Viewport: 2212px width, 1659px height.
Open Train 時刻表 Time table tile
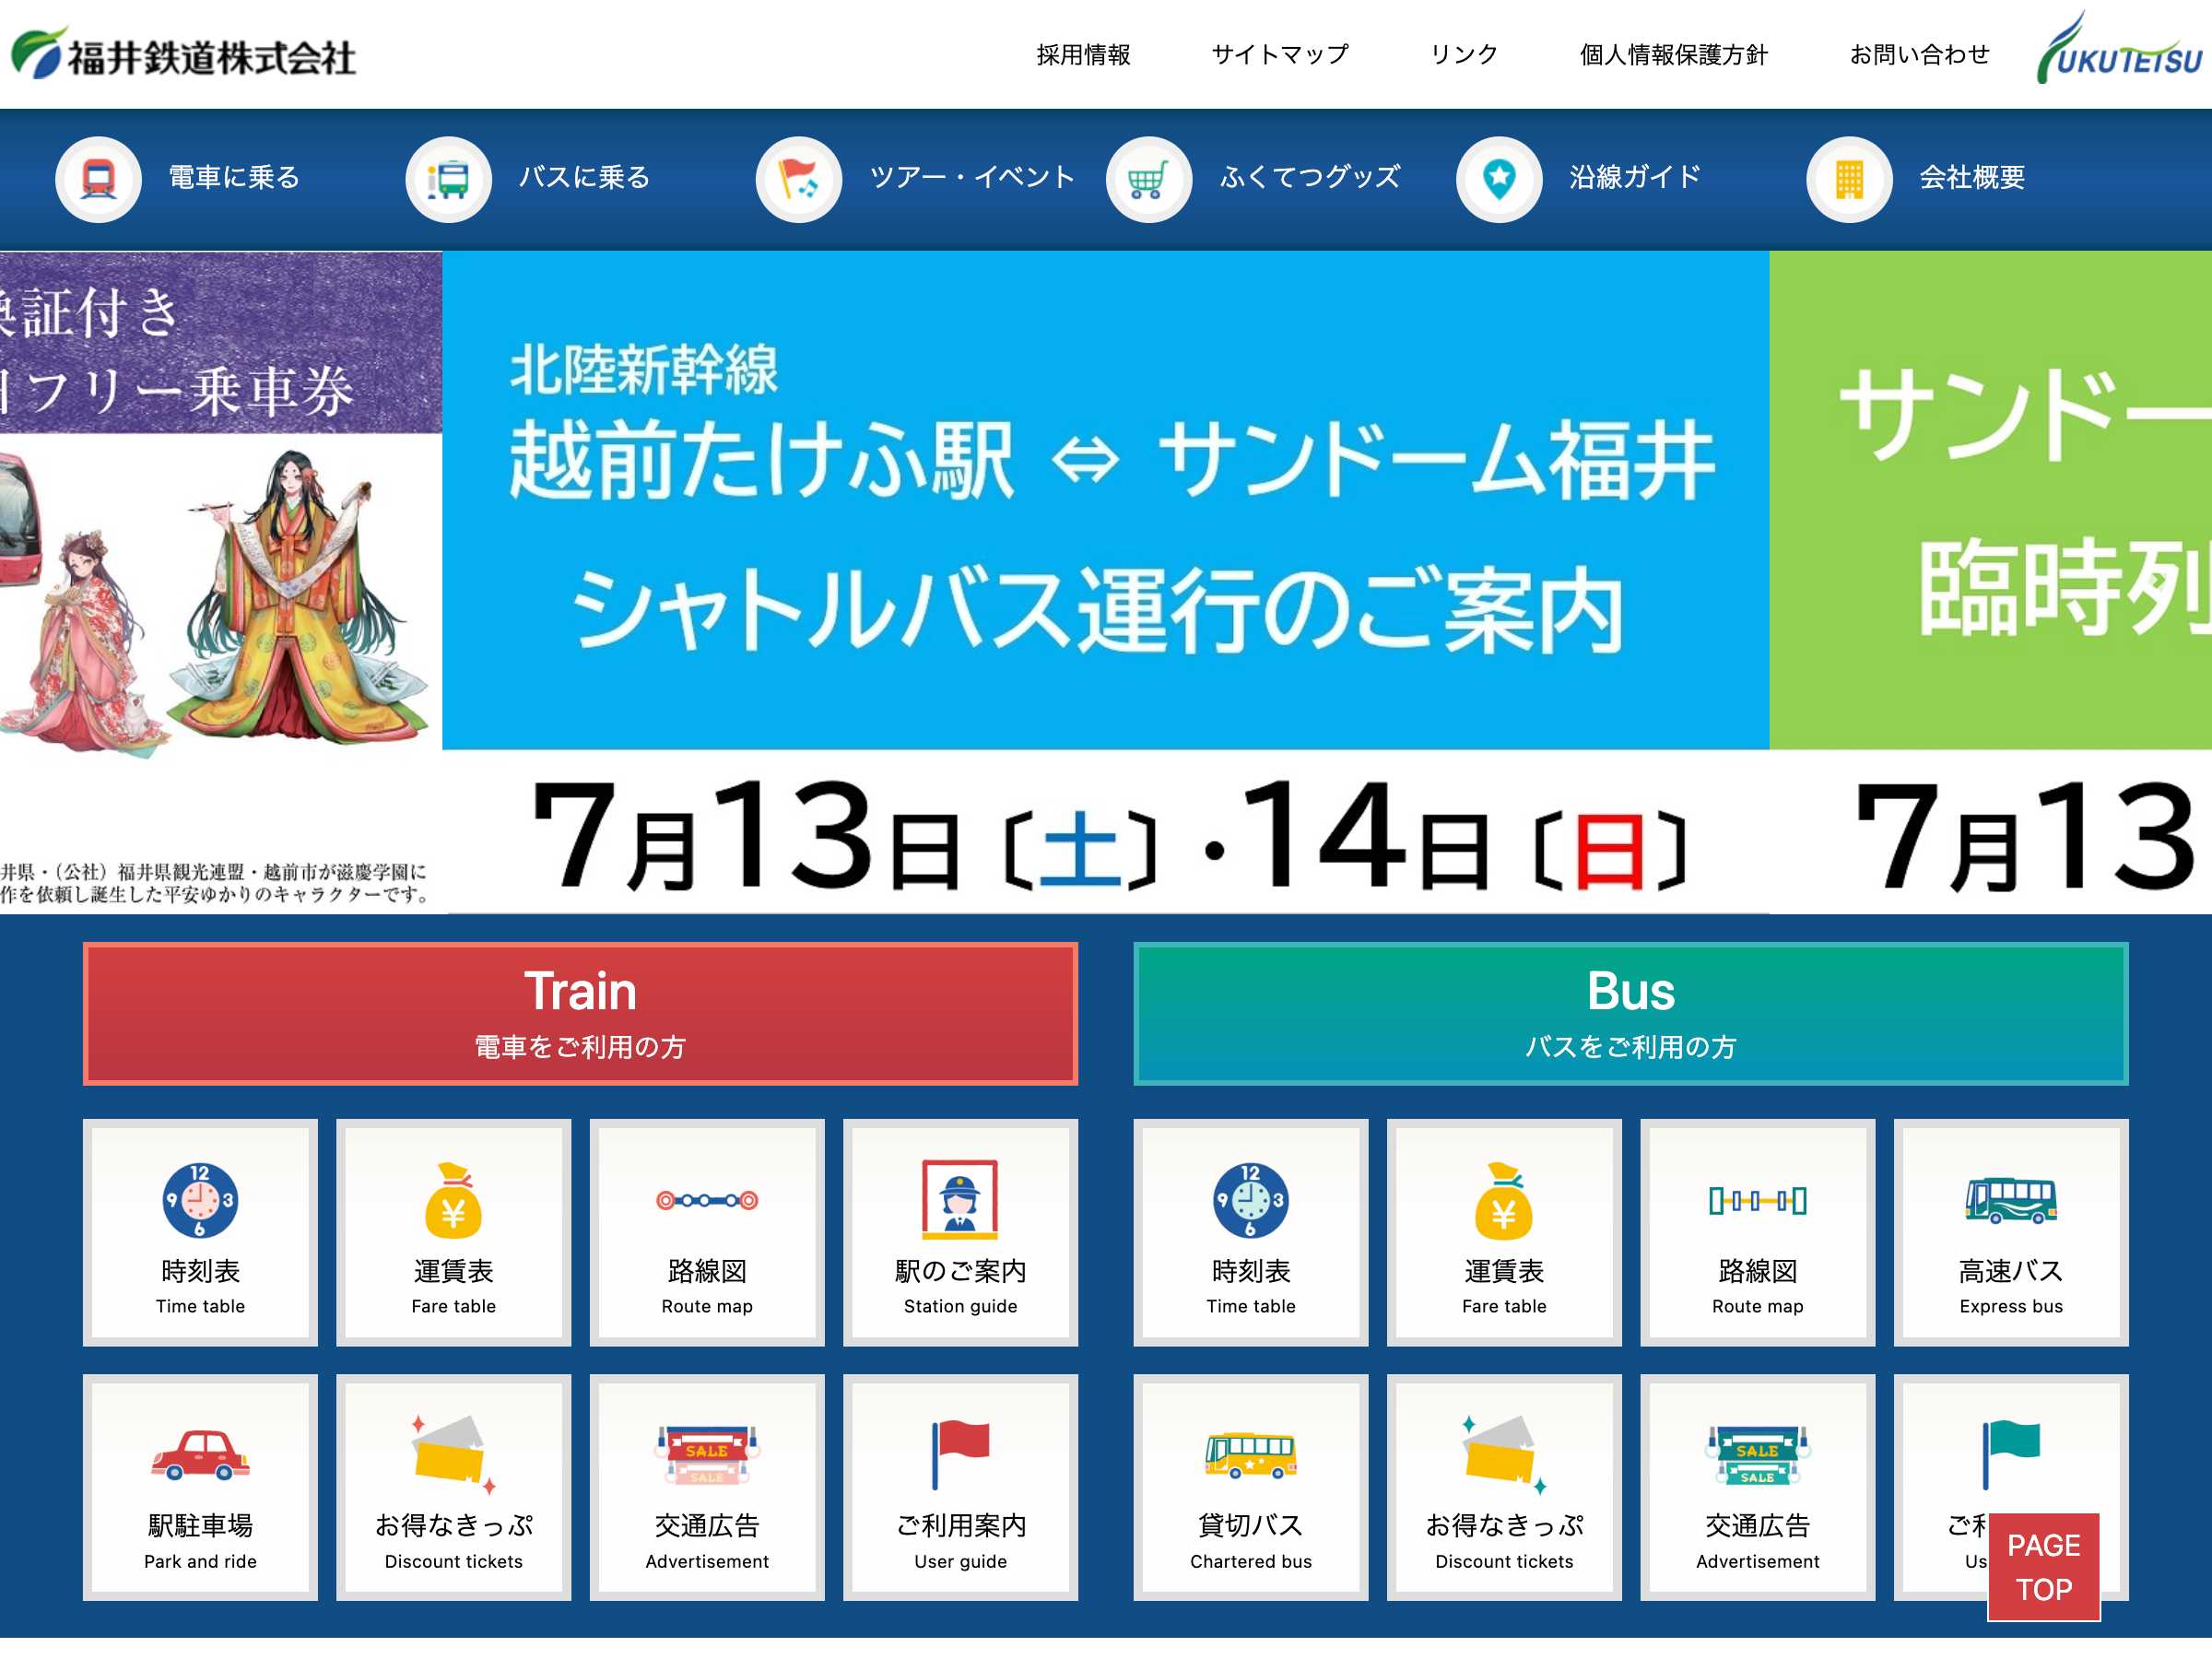[x=200, y=1232]
